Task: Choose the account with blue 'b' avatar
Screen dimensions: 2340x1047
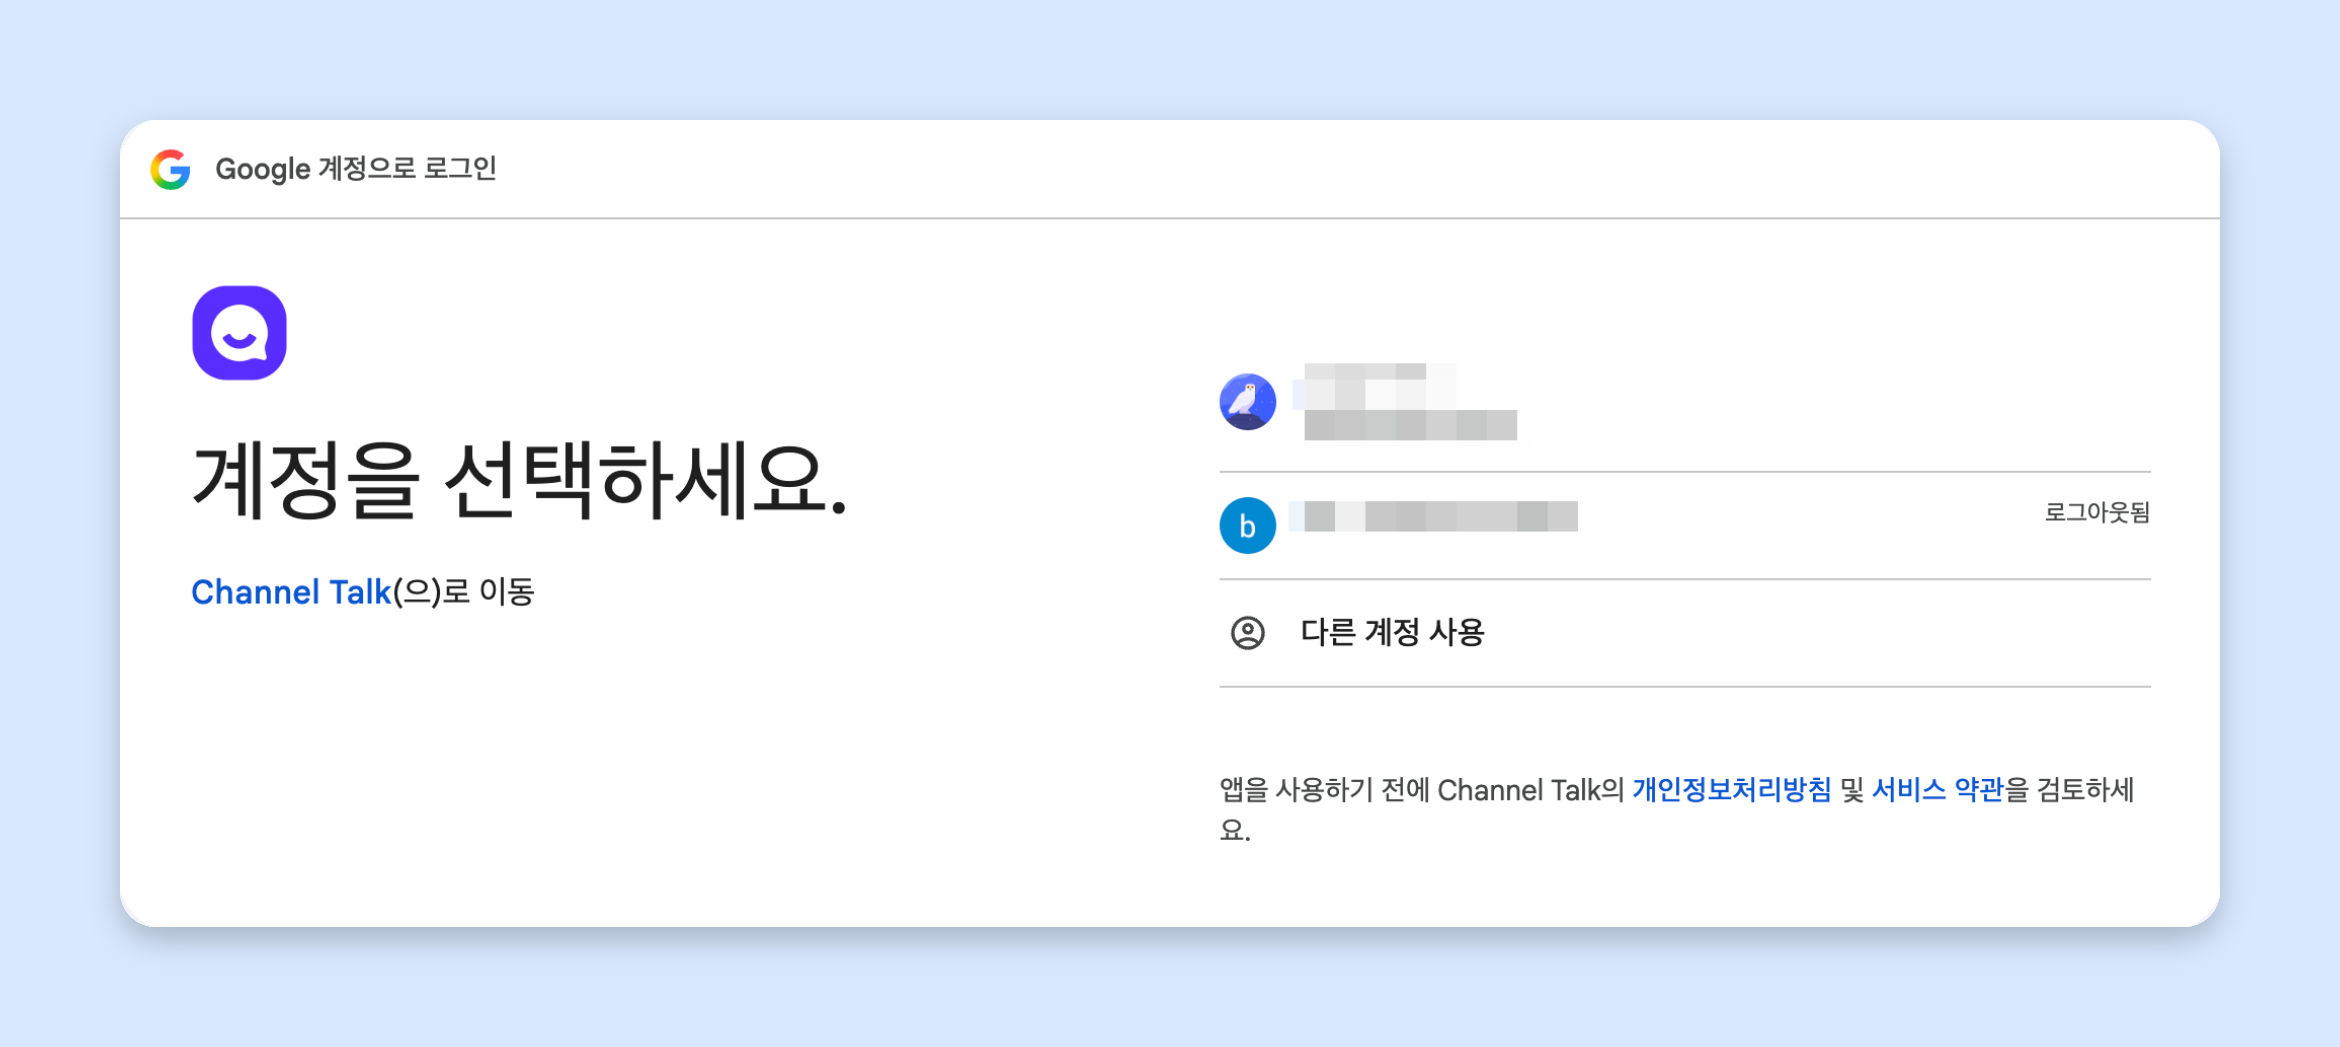Action: [x=1684, y=525]
